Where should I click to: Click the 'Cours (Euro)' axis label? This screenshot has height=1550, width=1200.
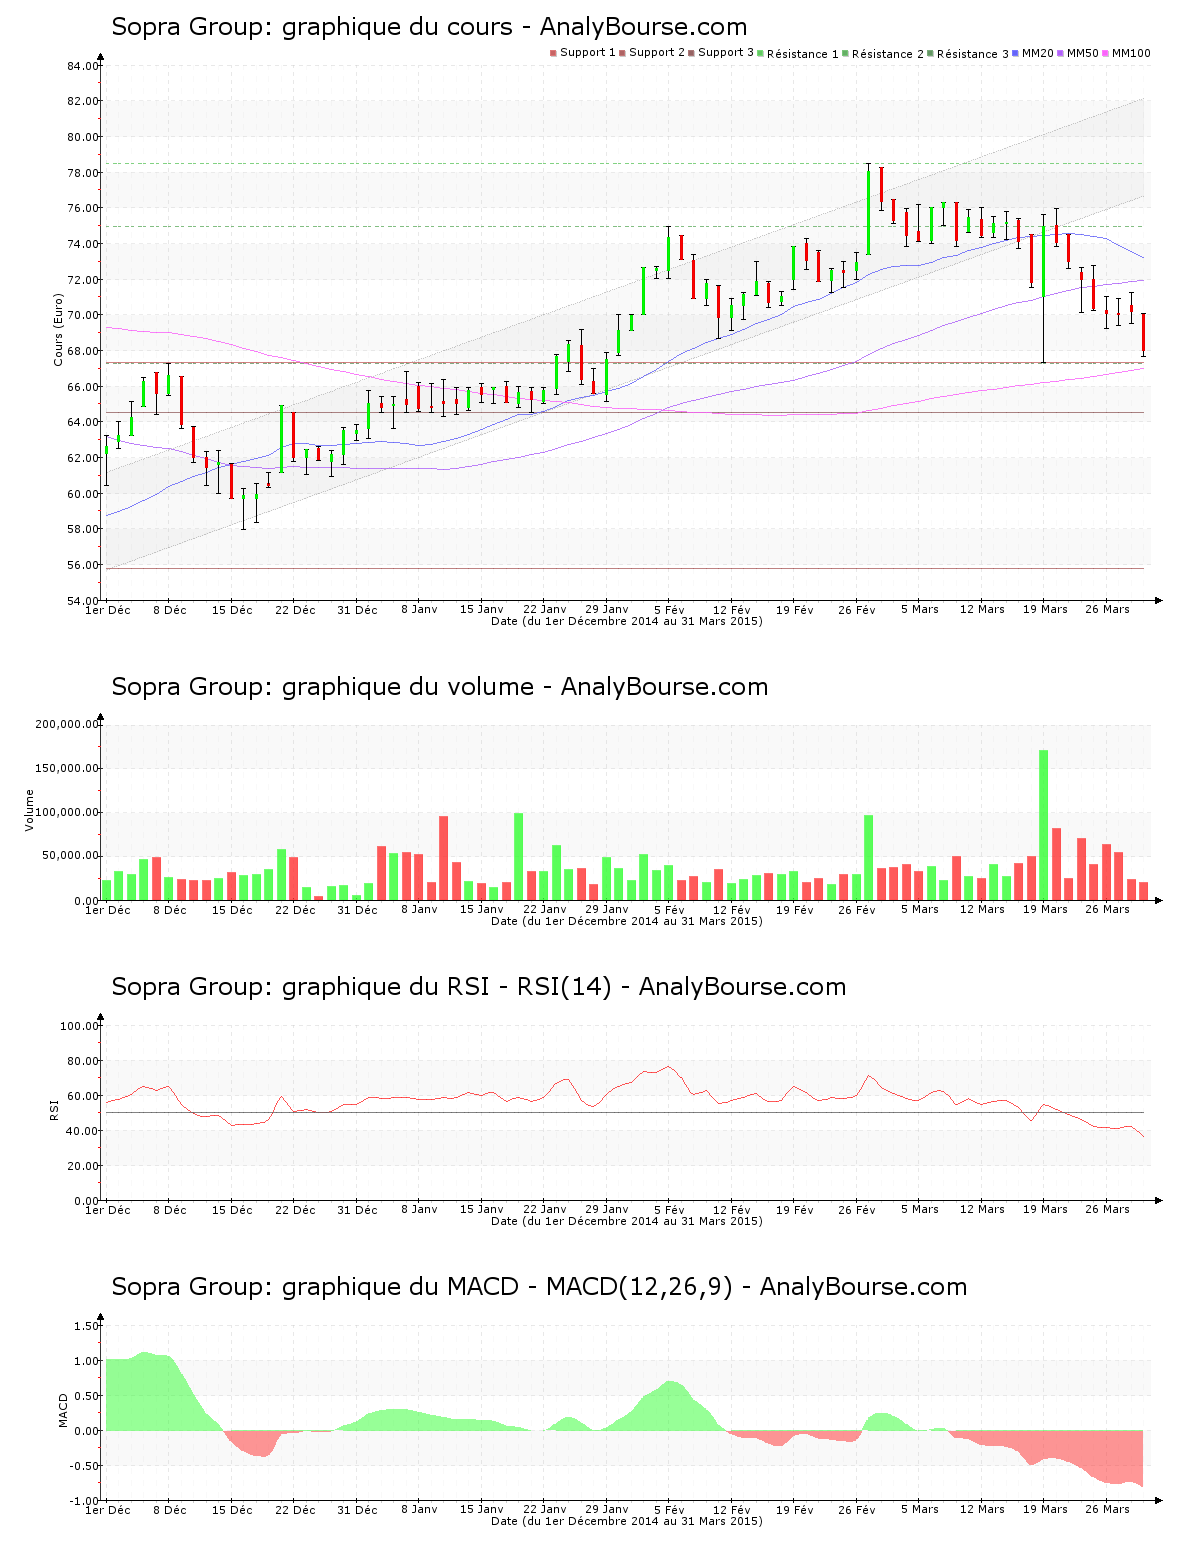59,330
